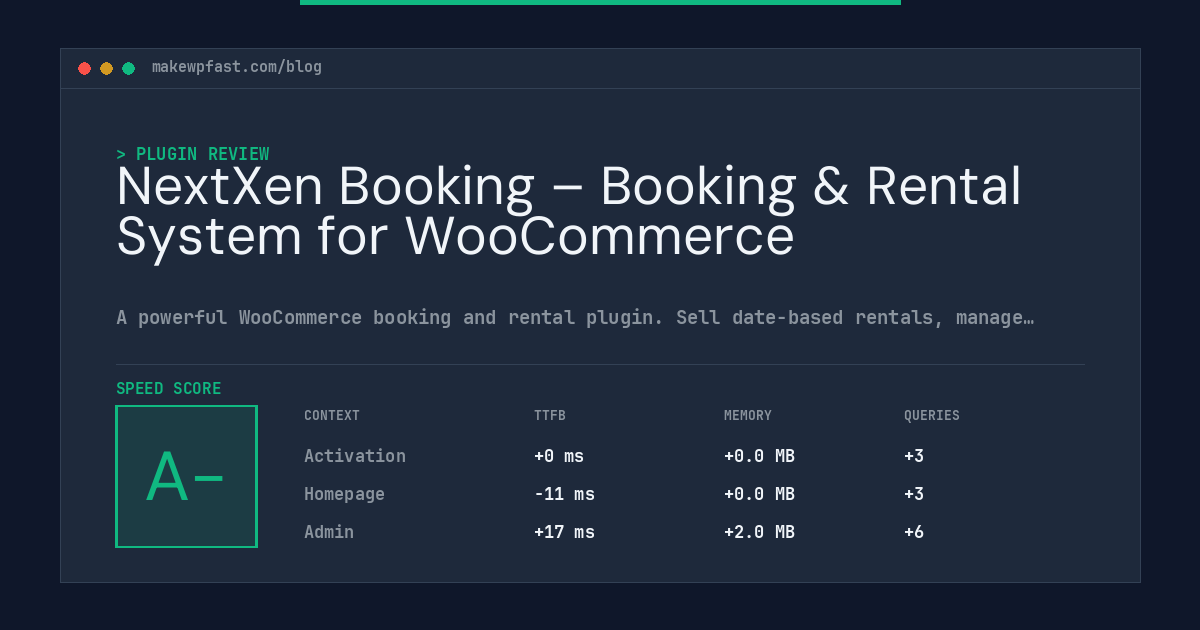Click Admin queries value '+6'

click(x=914, y=532)
